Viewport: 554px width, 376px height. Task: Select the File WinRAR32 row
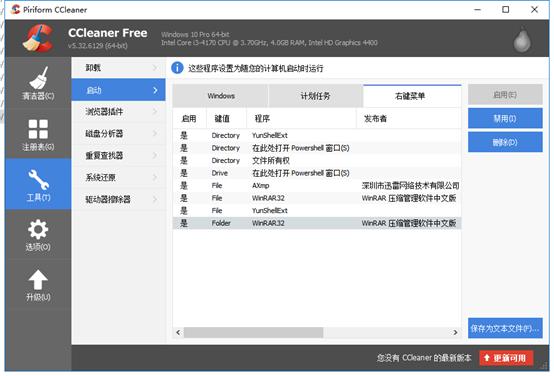(317, 198)
